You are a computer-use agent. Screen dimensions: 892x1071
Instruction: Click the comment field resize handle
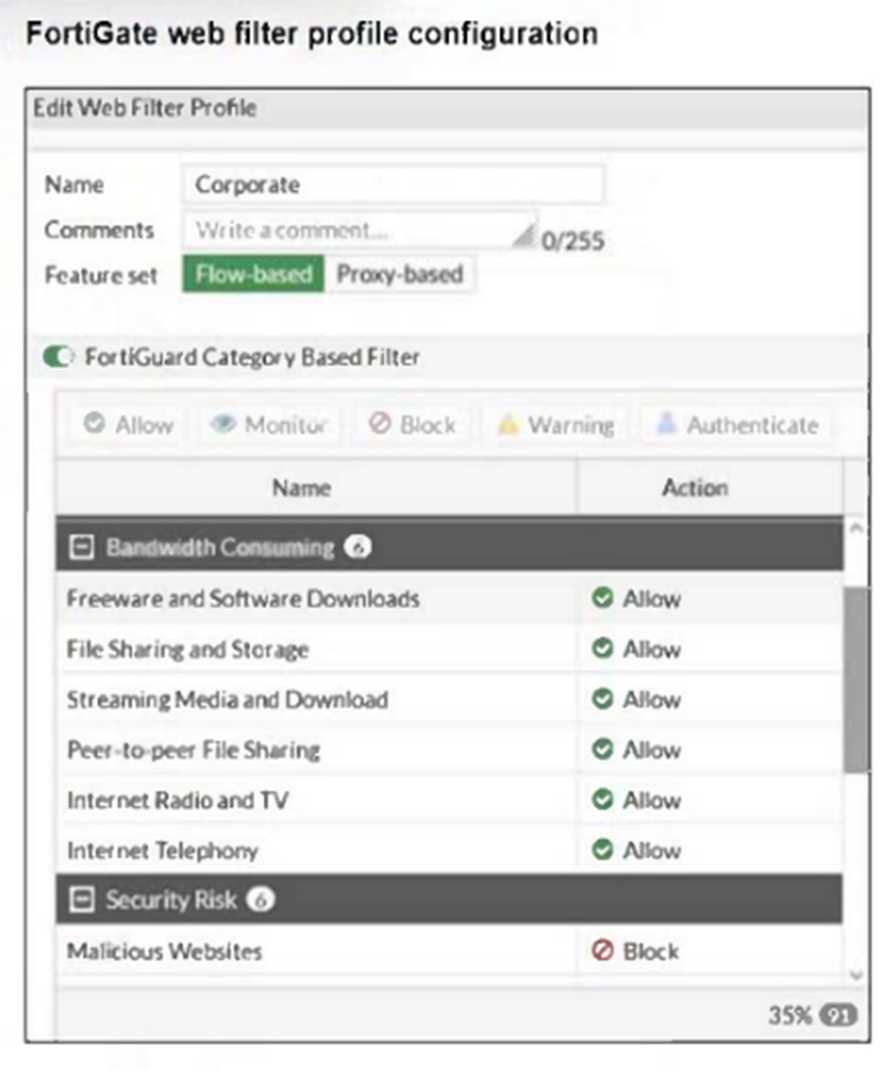[x=524, y=236]
